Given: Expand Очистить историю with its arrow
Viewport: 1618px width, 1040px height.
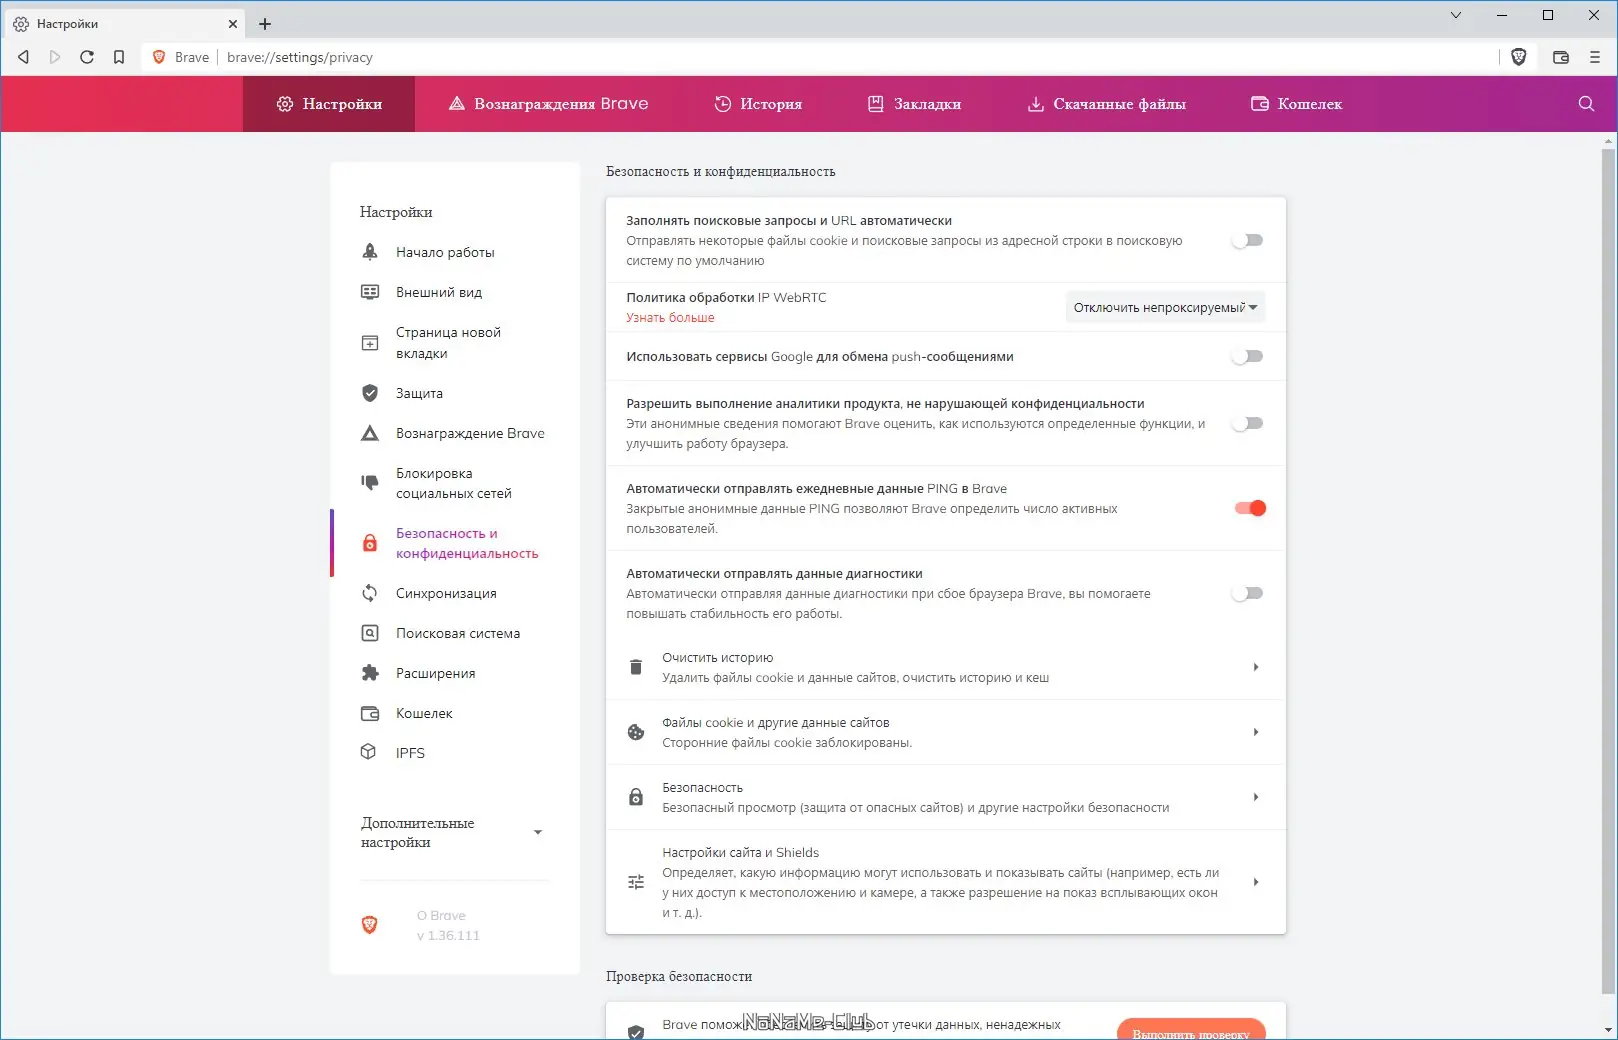Looking at the screenshot, I should (1256, 667).
